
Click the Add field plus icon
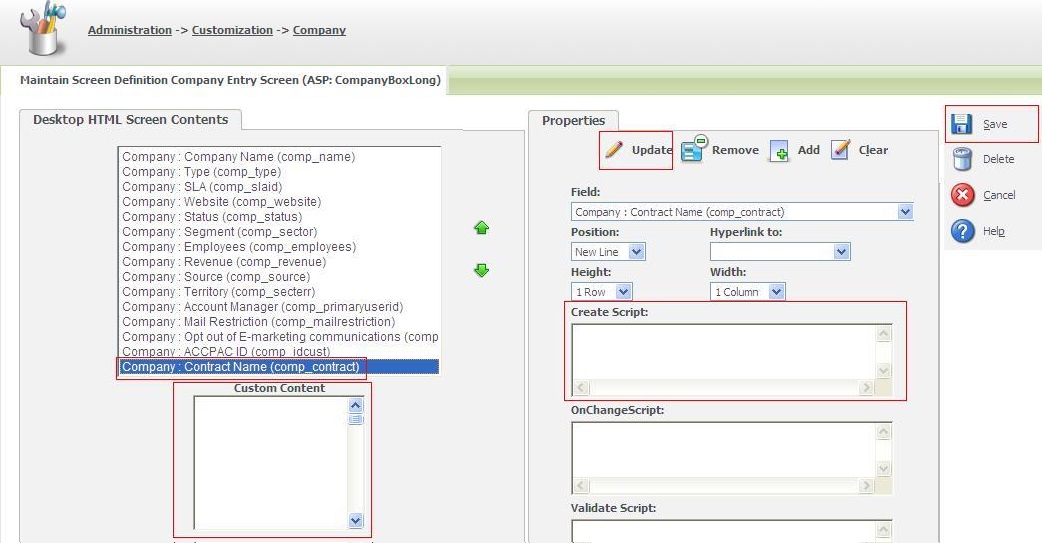pyautogui.click(x=779, y=151)
